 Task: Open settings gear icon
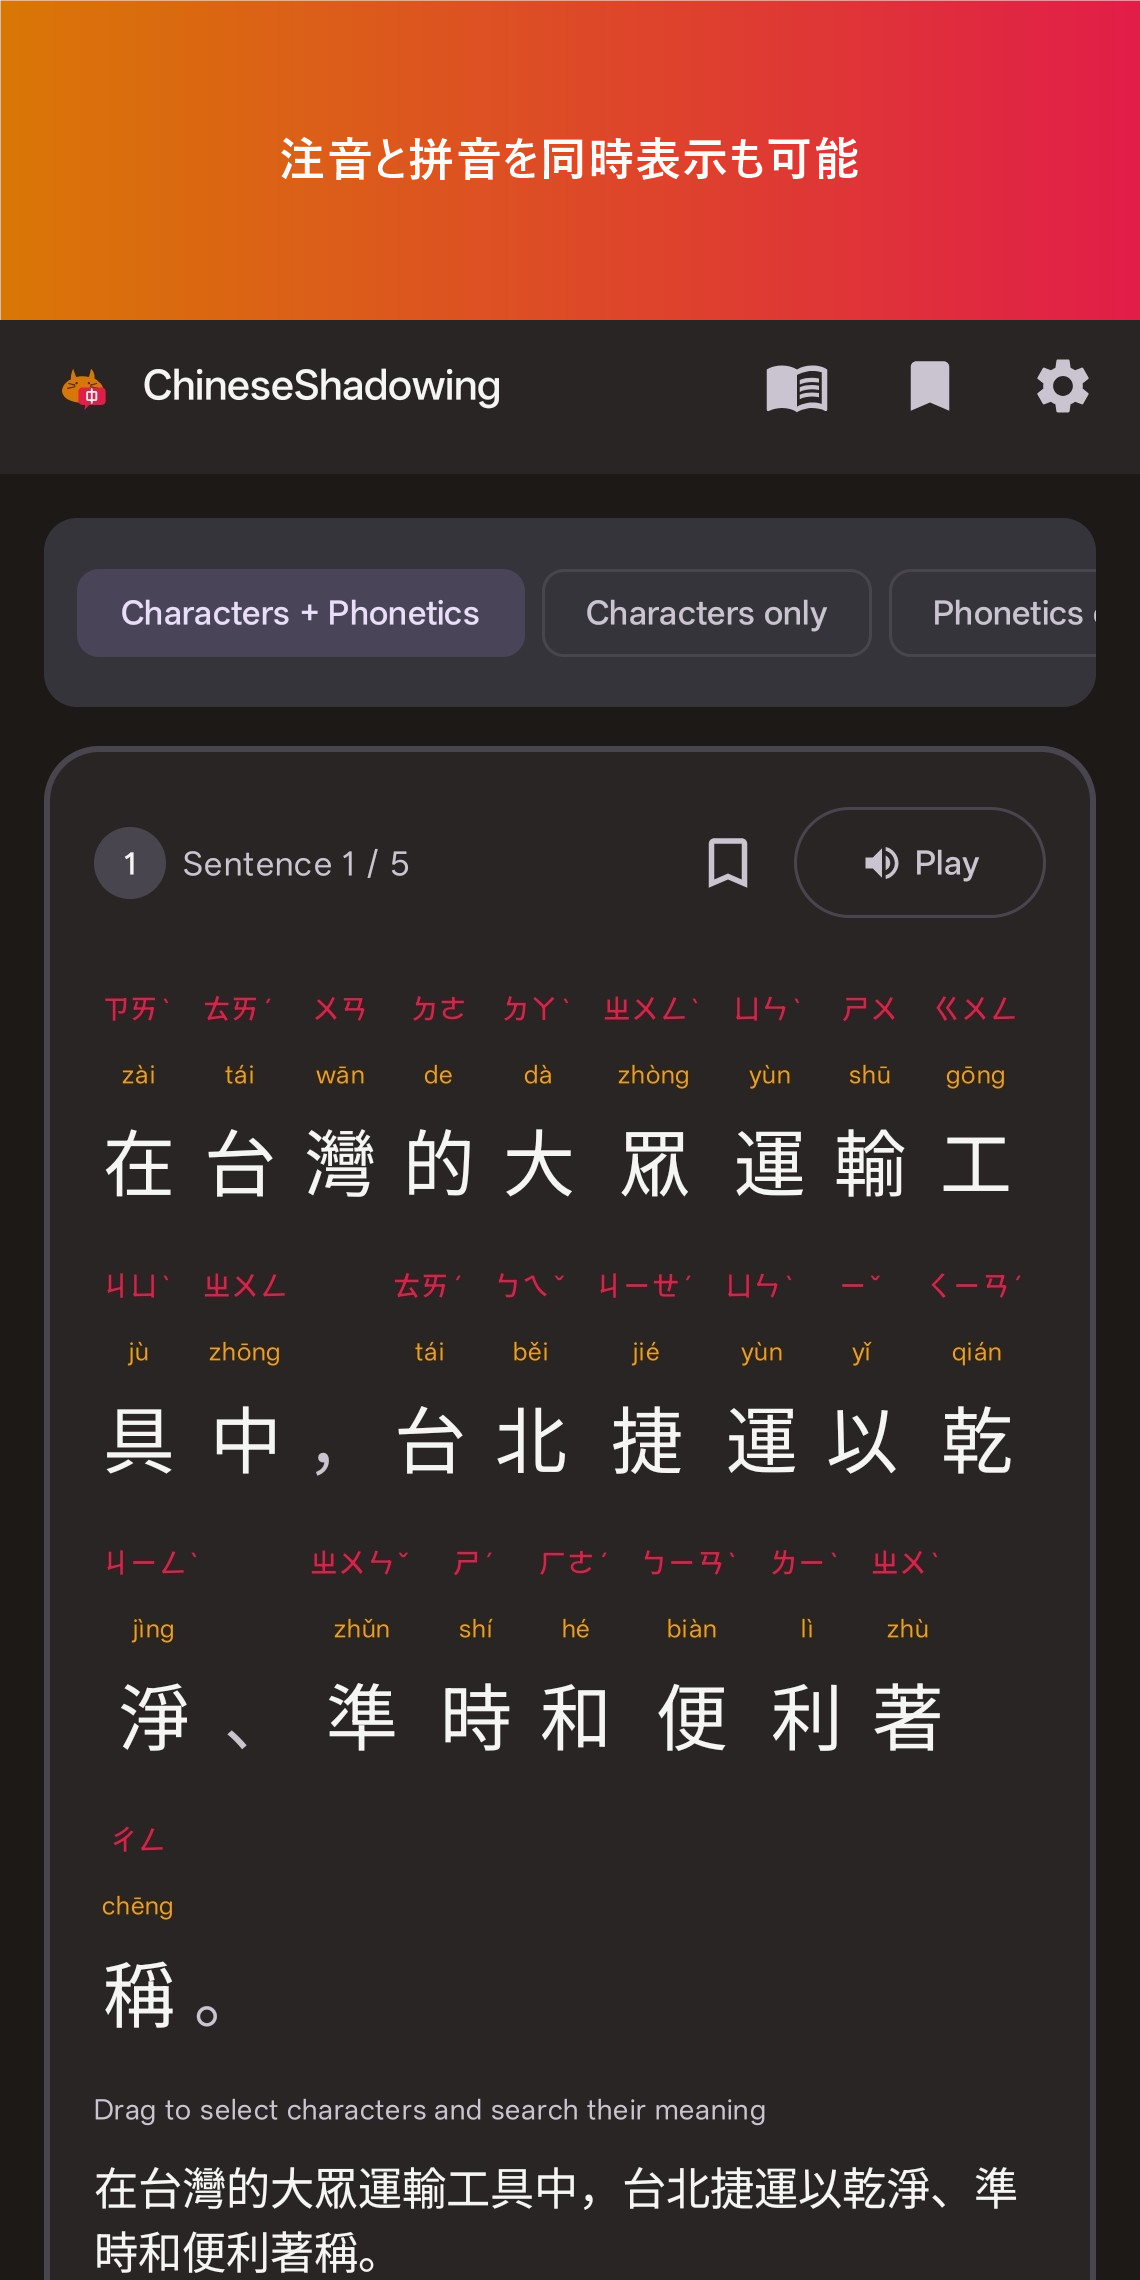click(1063, 386)
